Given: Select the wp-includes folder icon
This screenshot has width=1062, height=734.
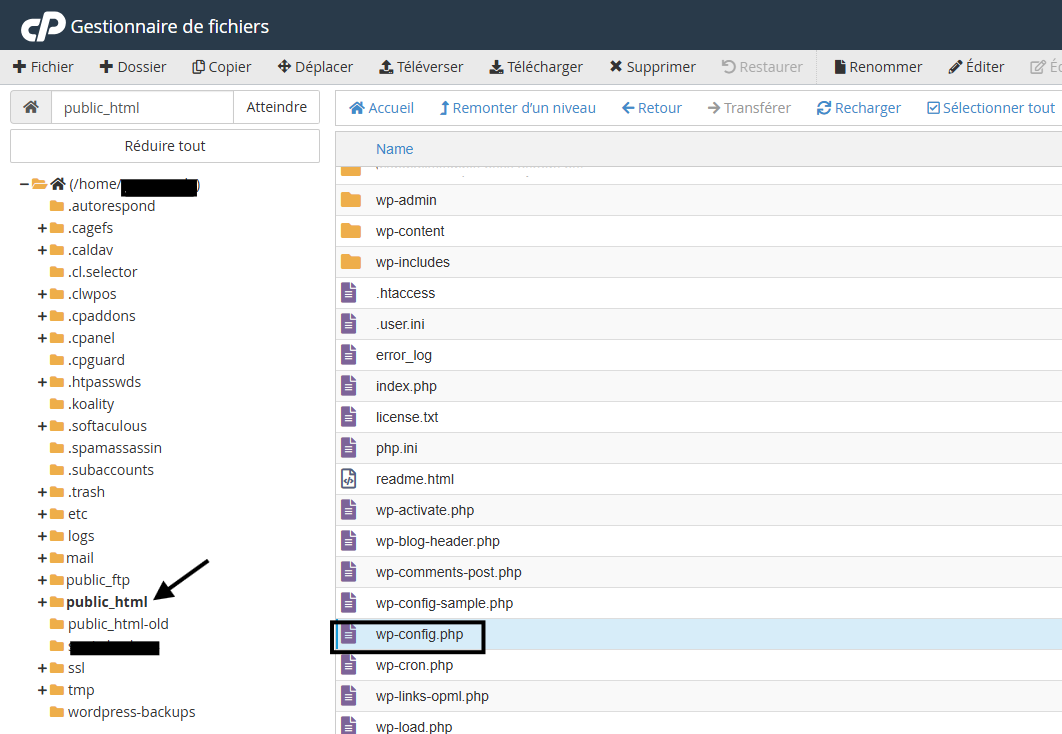Looking at the screenshot, I should [351, 262].
